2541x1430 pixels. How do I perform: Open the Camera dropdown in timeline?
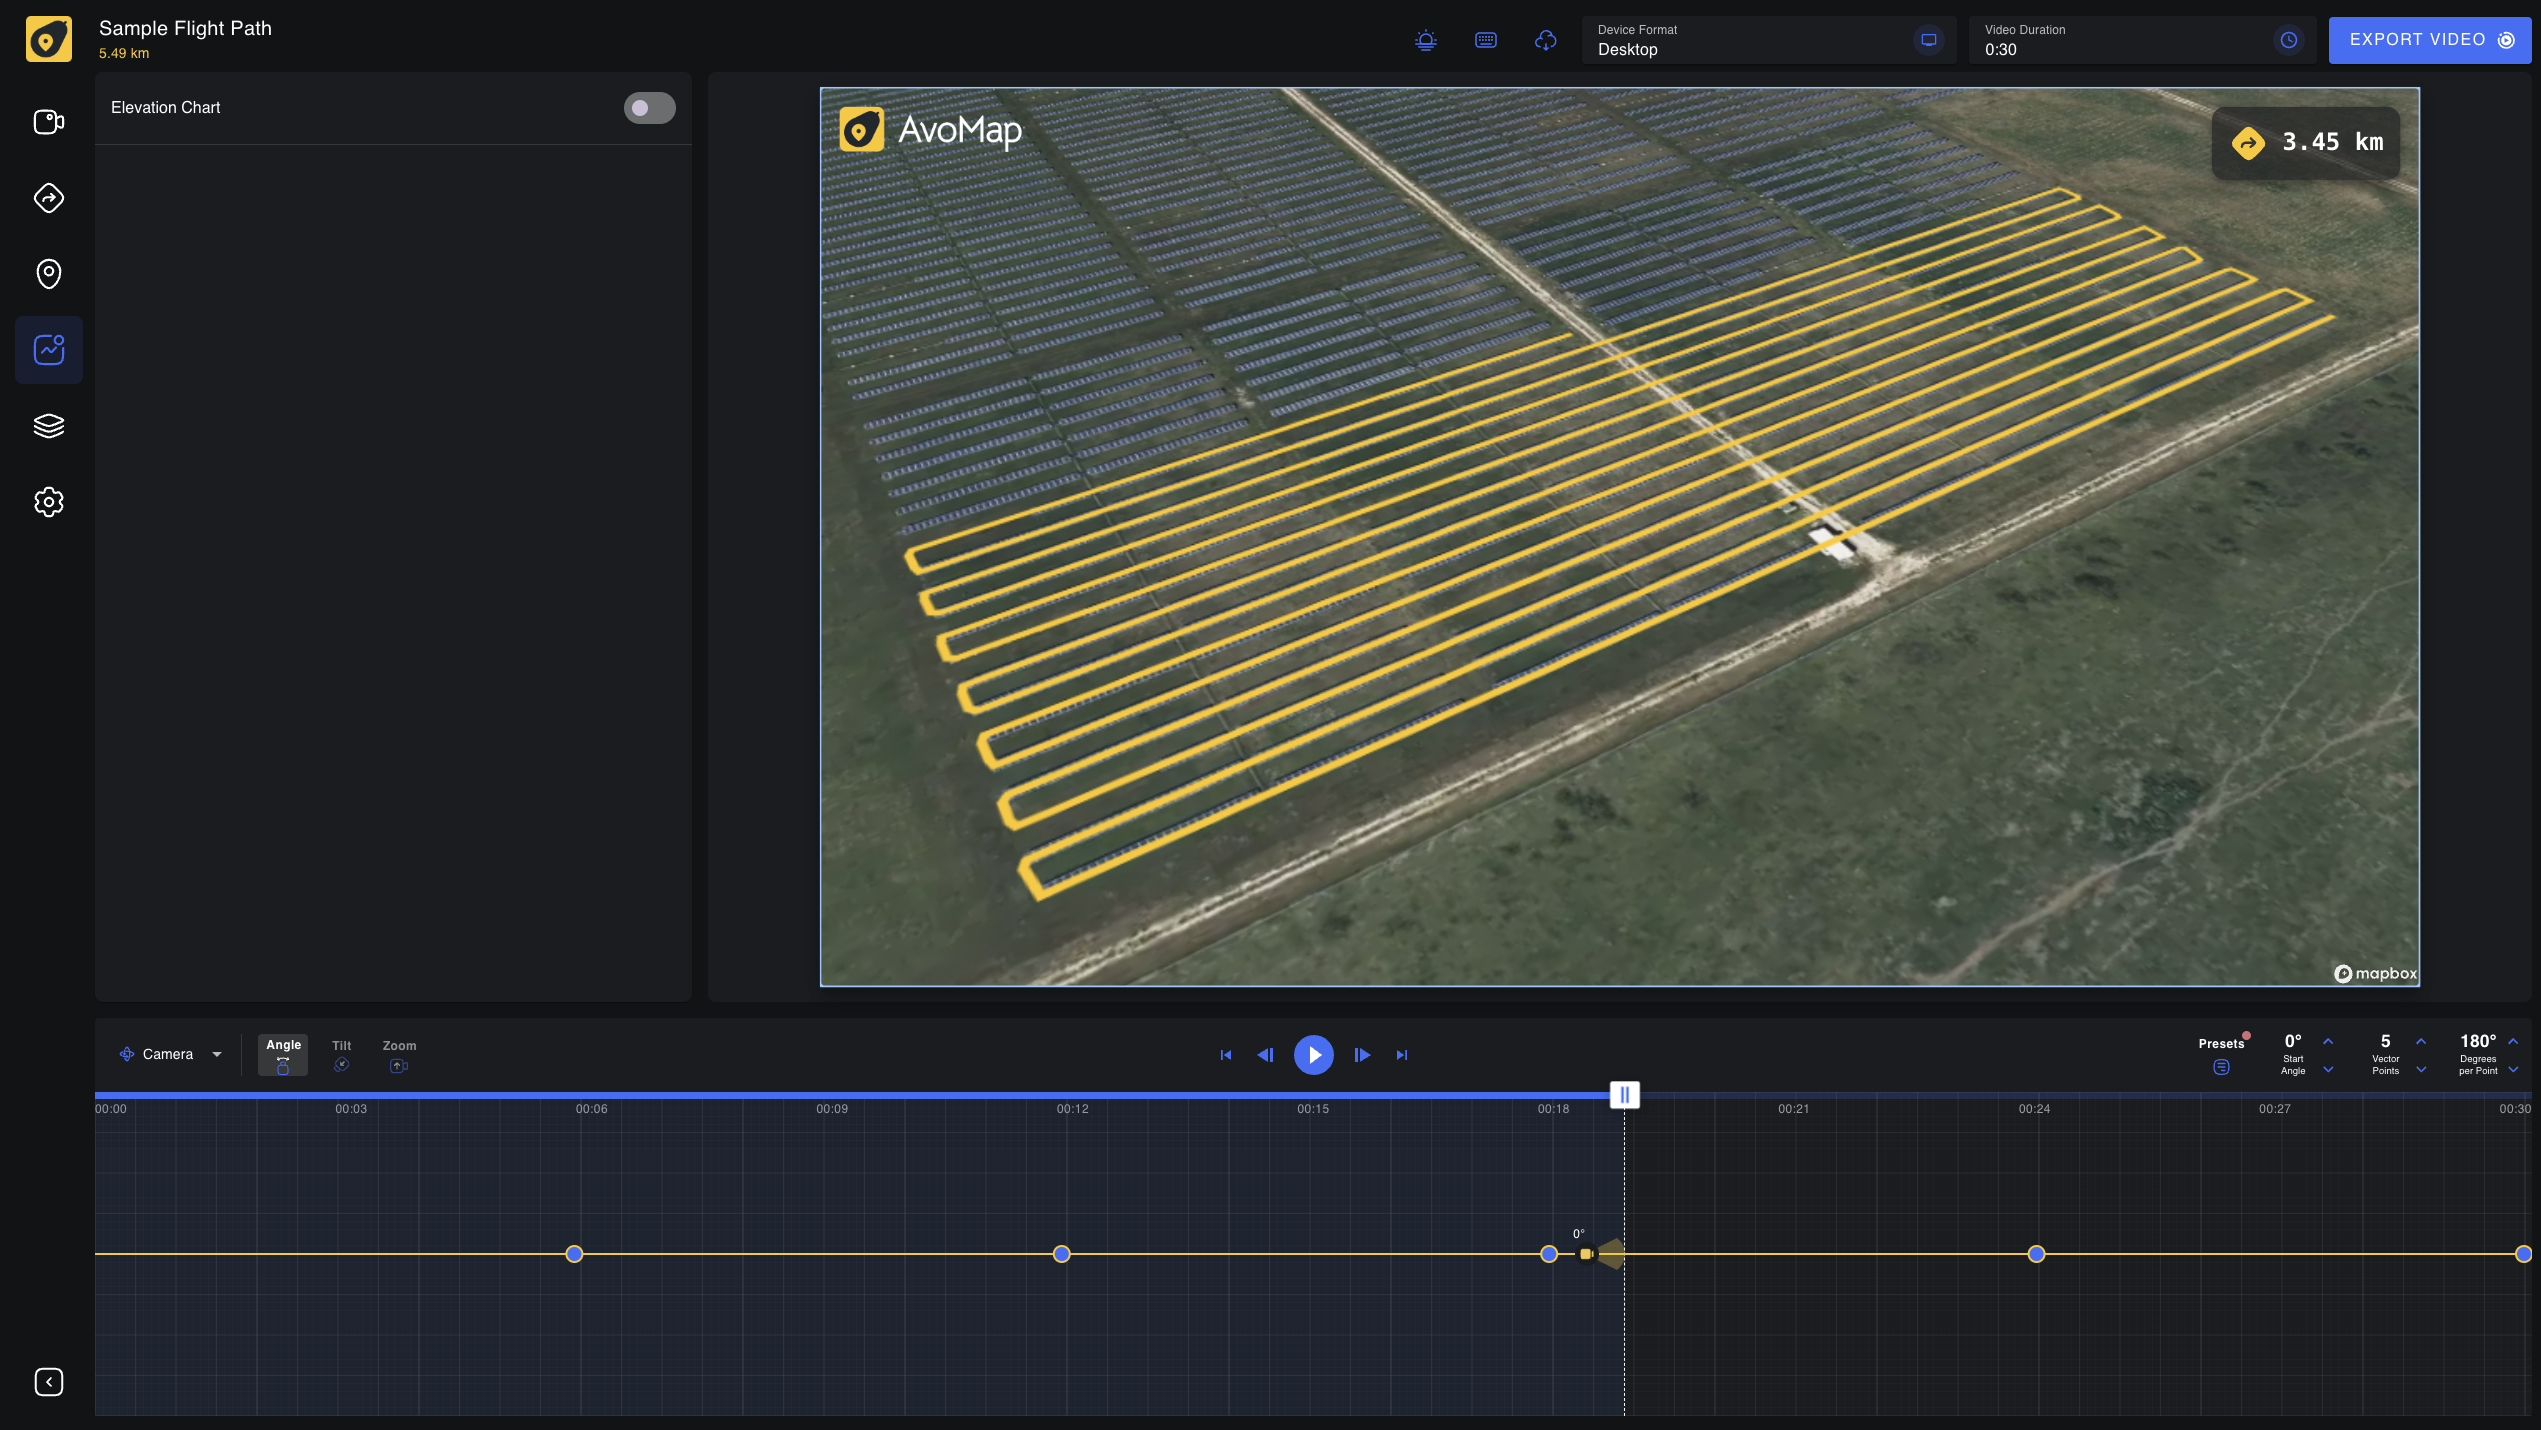(x=171, y=1054)
